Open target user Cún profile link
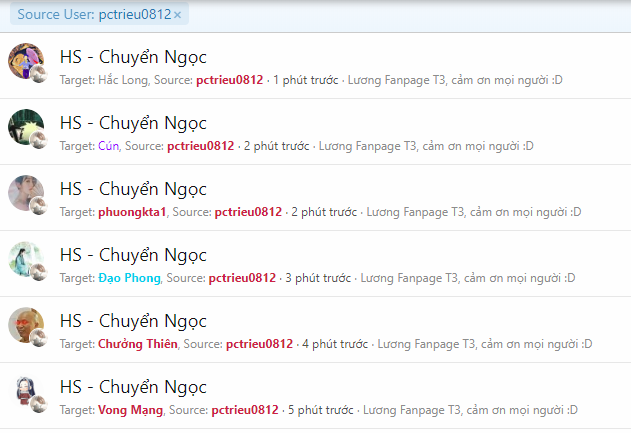The width and height of the screenshot is (631, 433). click(109, 146)
